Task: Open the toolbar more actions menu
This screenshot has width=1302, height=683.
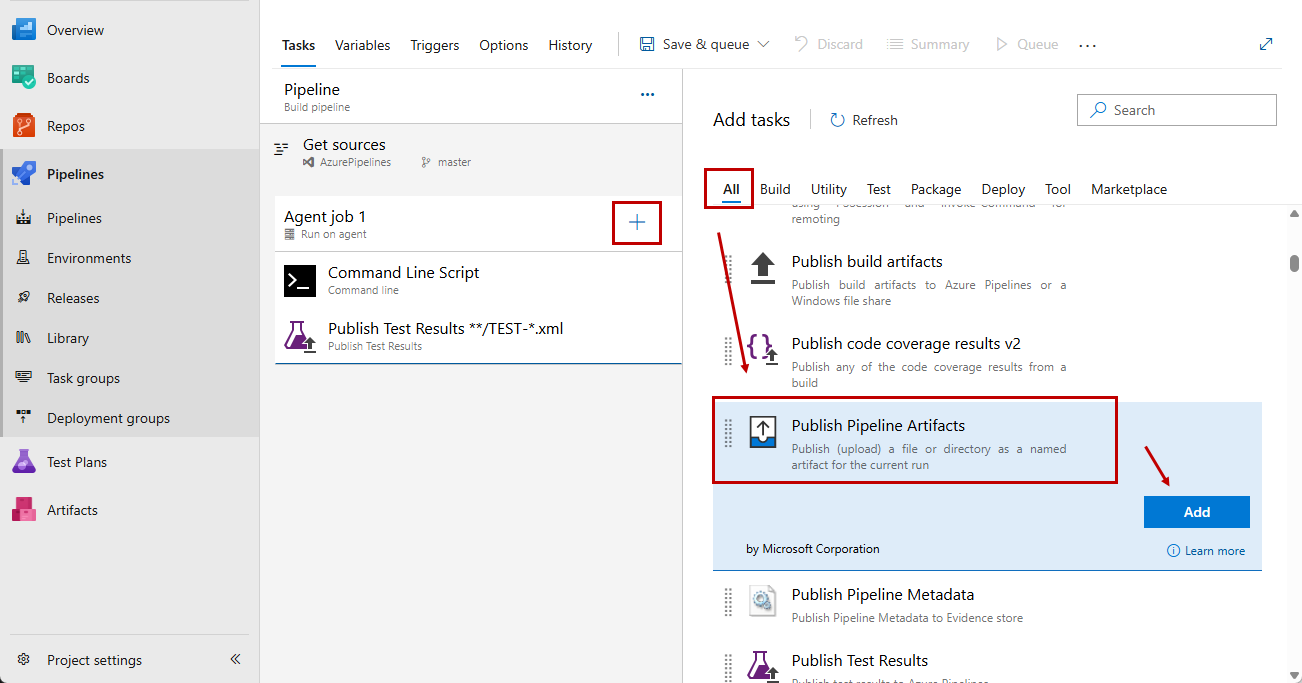Action: 1087,44
